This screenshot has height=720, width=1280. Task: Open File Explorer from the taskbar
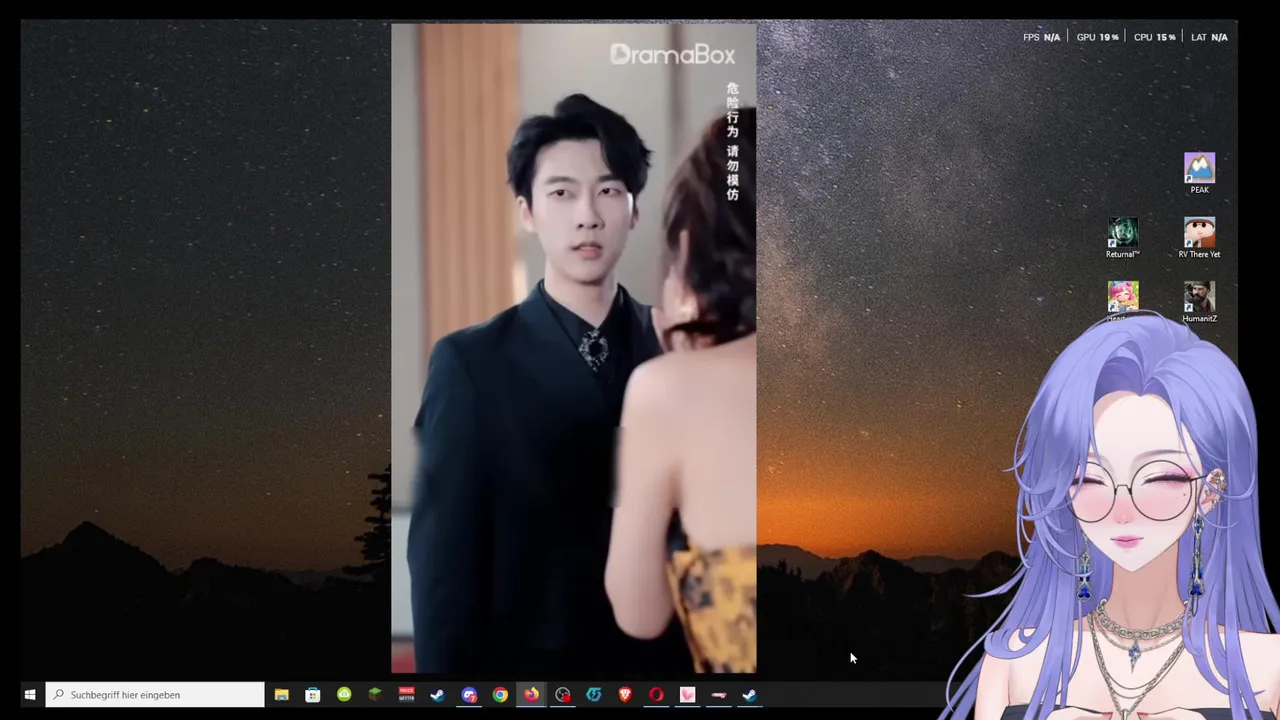(282, 695)
